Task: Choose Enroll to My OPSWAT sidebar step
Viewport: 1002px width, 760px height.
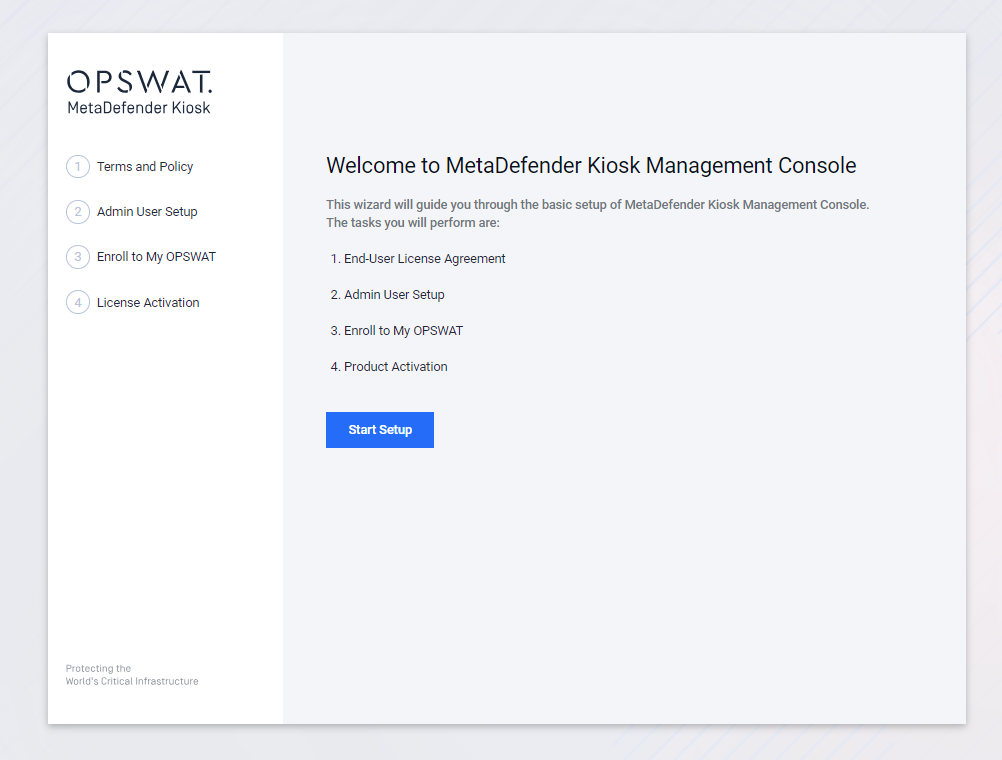Action: click(x=157, y=257)
